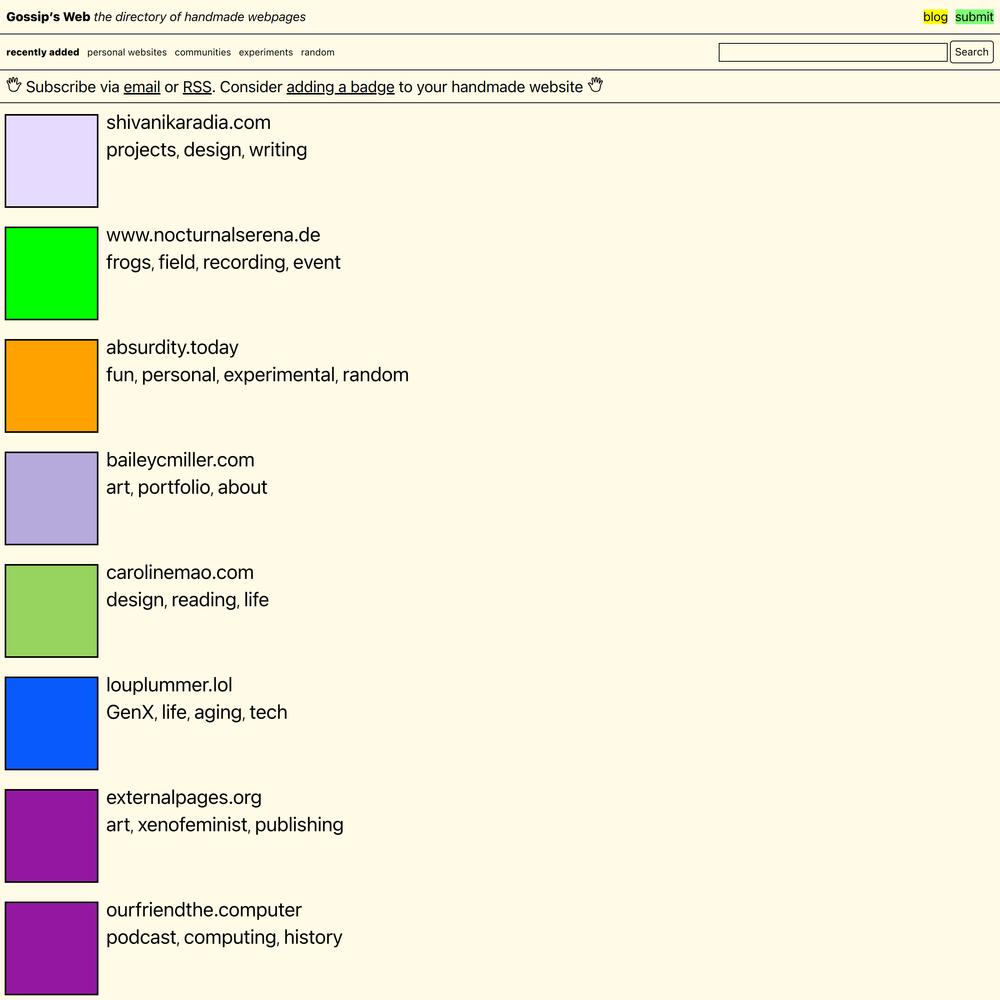The height and width of the screenshot is (1000, 1000).
Task: Follow the adding a badge link
Action: point(340,87)
